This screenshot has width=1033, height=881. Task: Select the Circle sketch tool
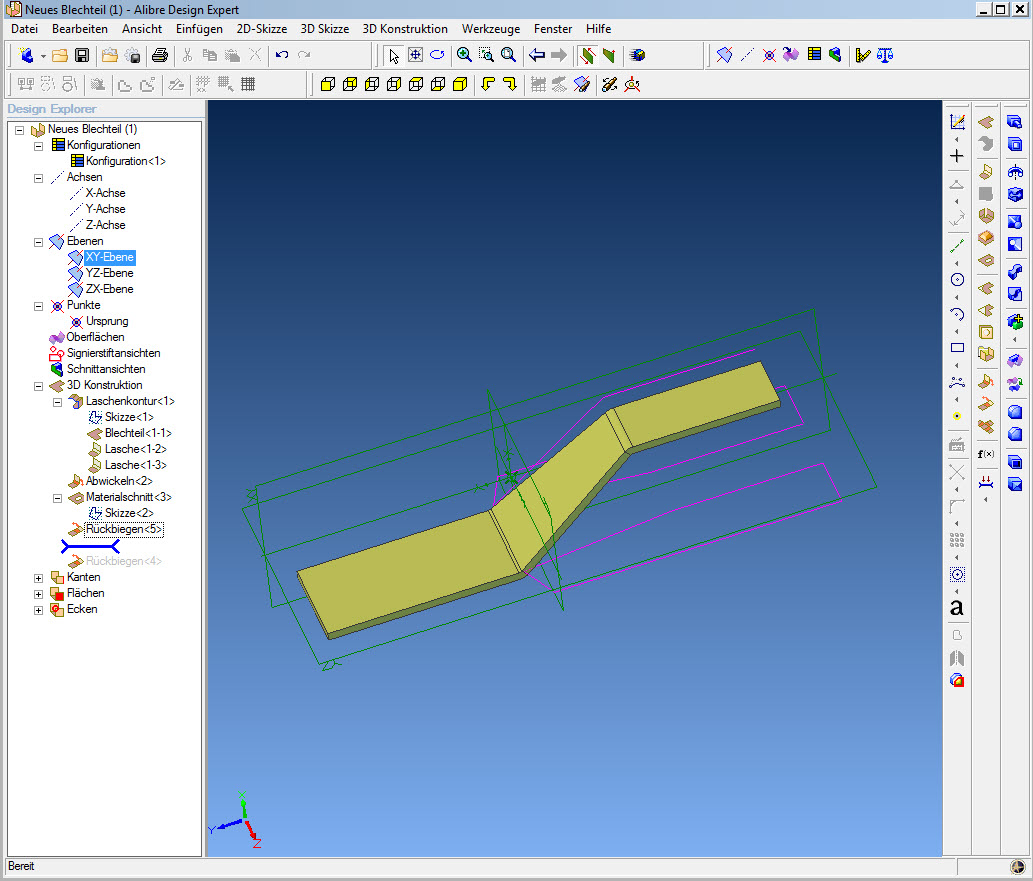pyautogui.click(x=957, y=280)
